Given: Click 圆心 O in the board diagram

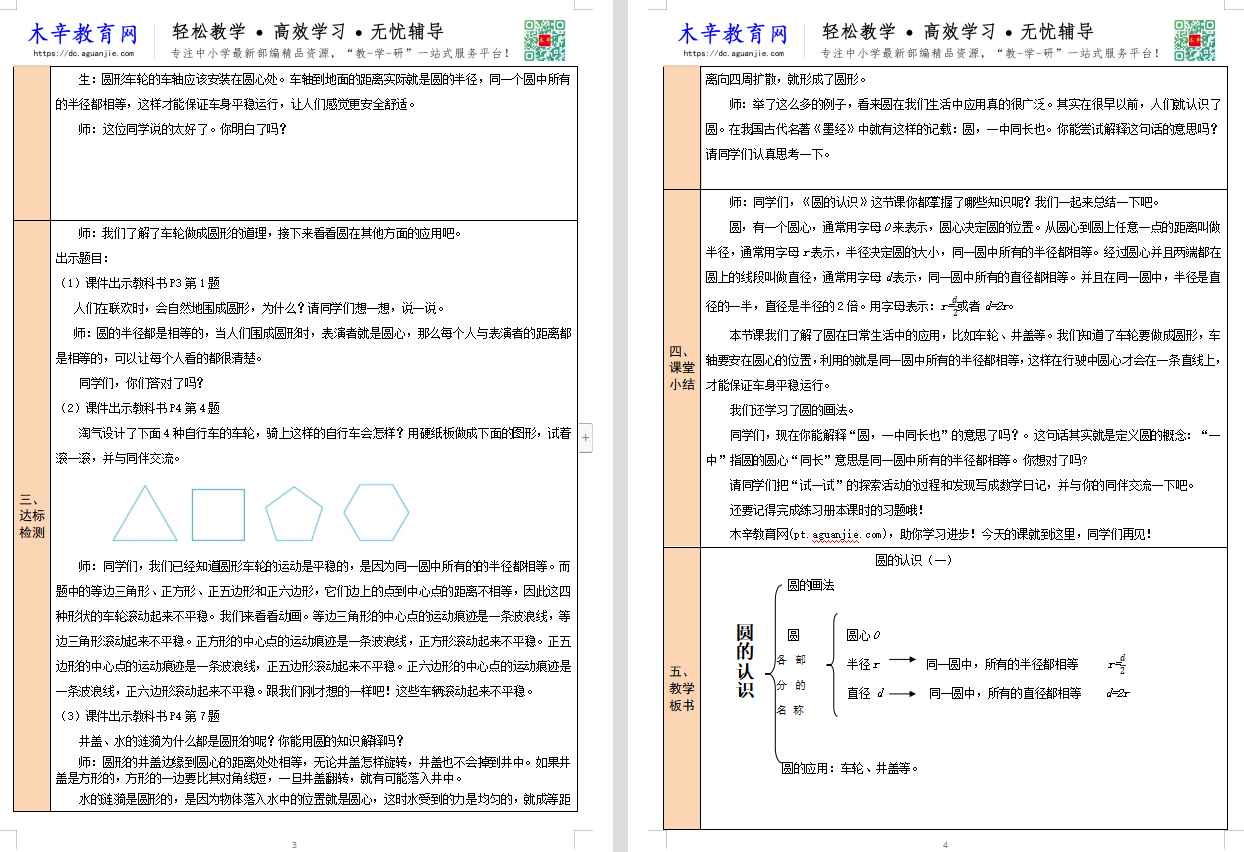Looking at the screenshot, I should pyautogui.click(x=863, y=635).
